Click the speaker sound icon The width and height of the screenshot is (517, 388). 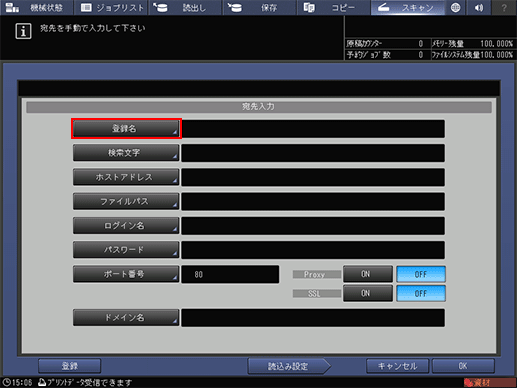click(479, 7)
